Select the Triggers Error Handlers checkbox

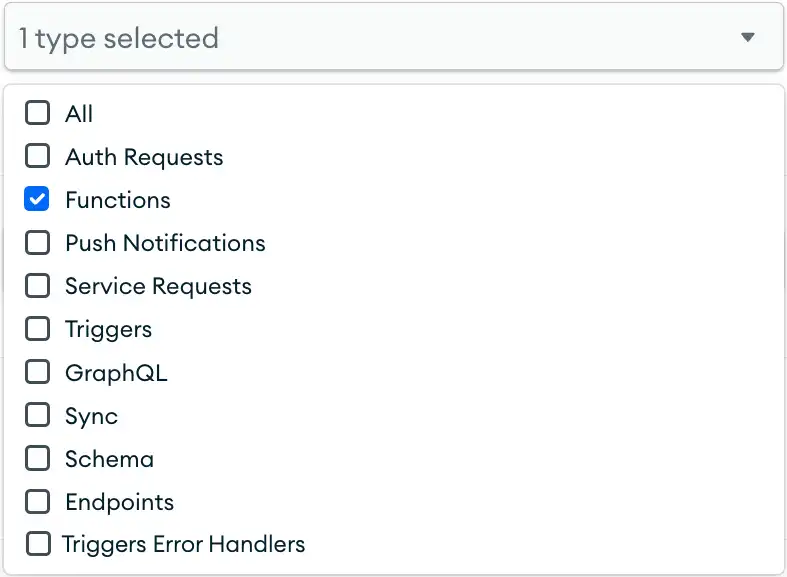(x=37, y=545)
